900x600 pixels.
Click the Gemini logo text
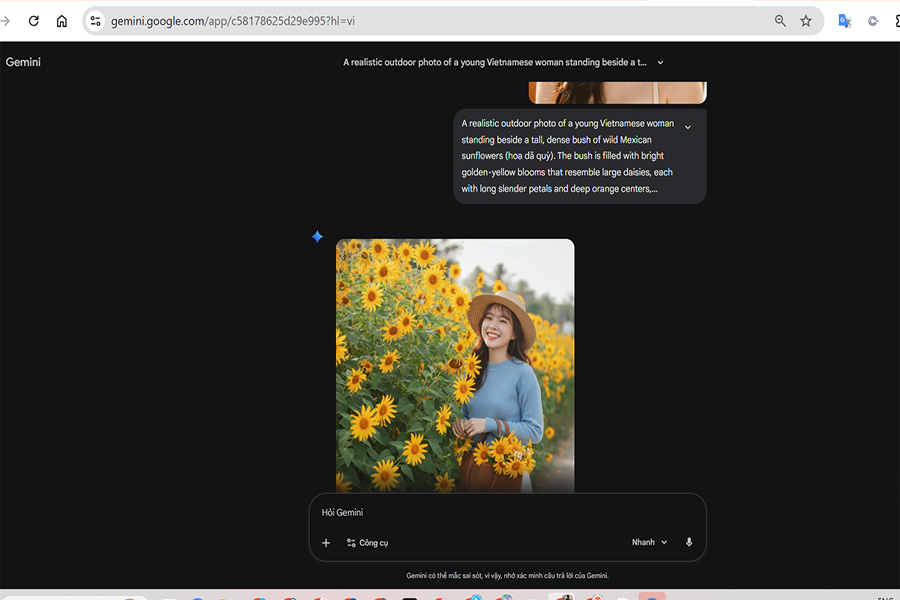point(23,62)
